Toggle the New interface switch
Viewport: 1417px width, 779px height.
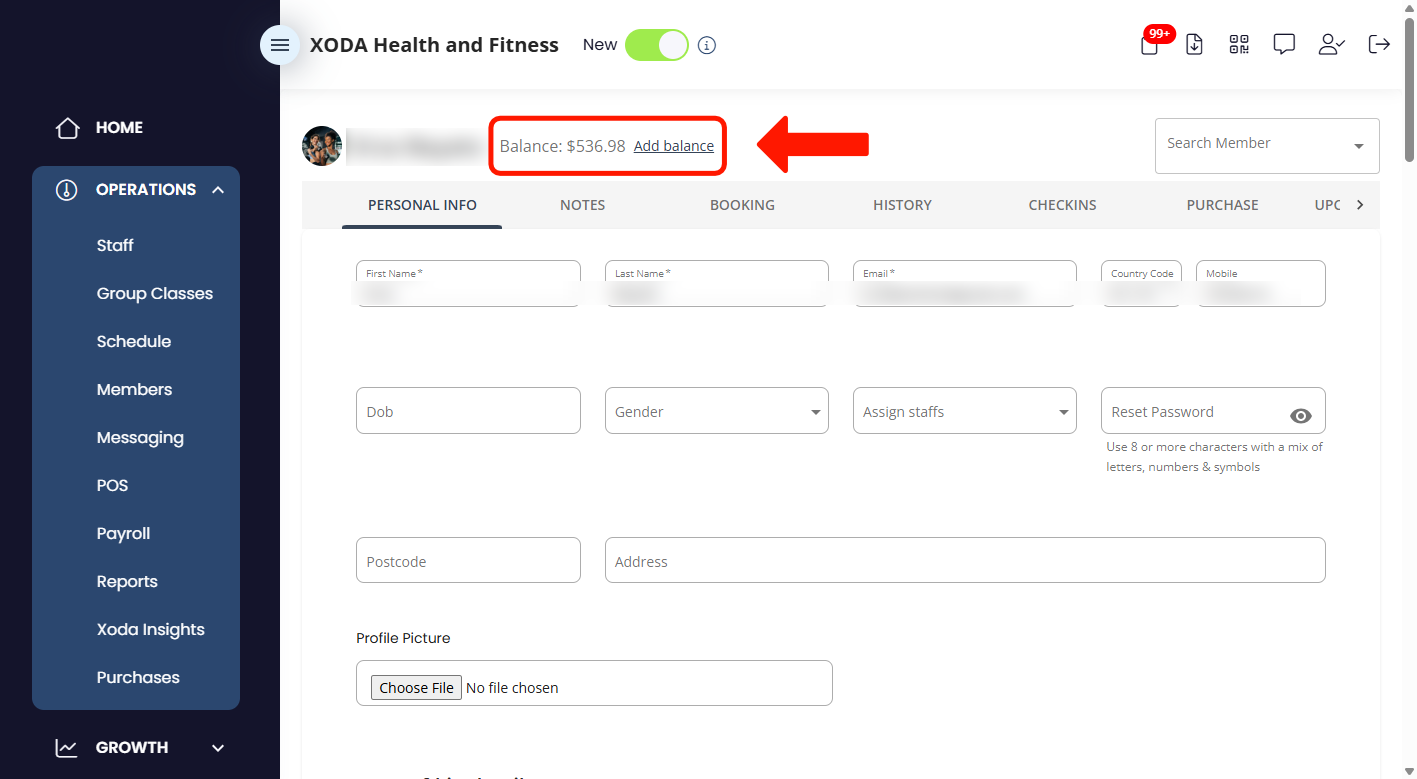[657, 45]
